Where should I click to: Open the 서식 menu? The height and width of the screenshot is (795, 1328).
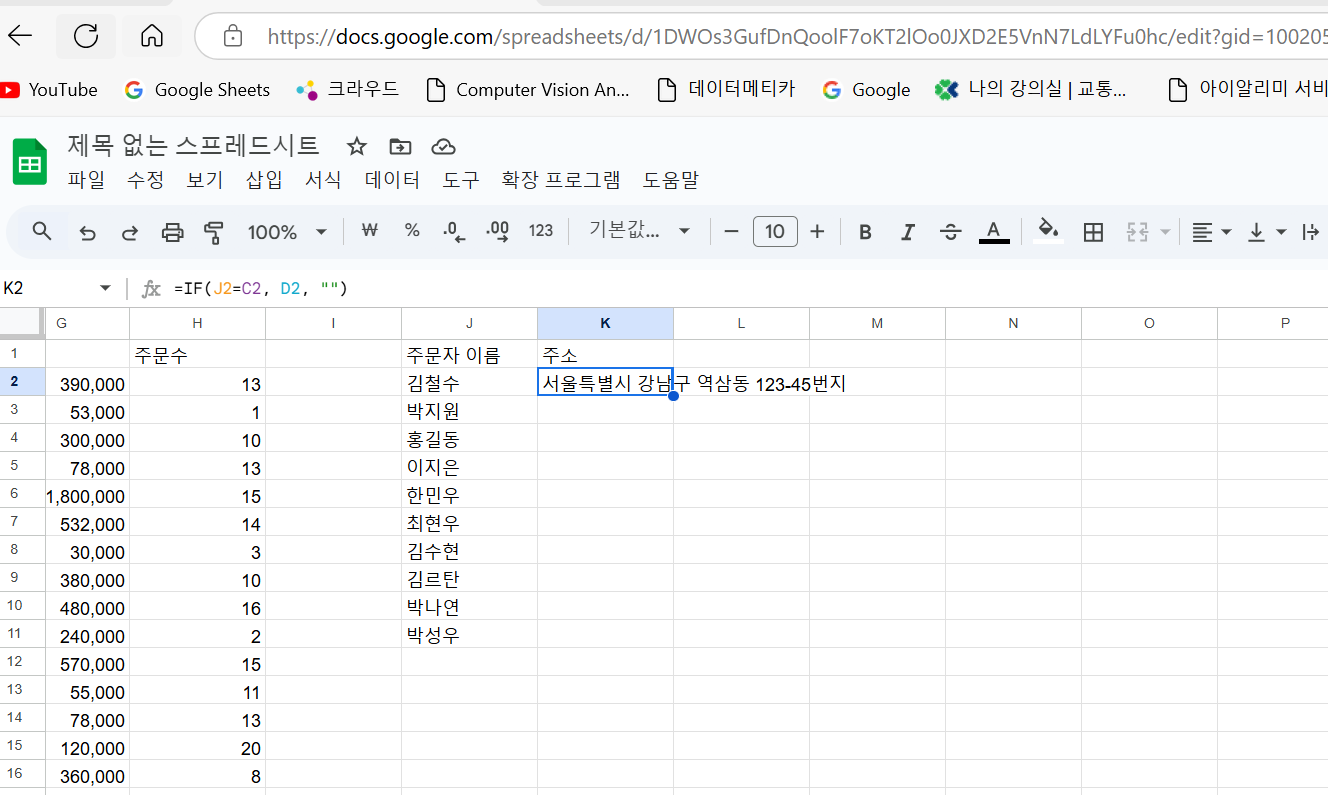323,180
